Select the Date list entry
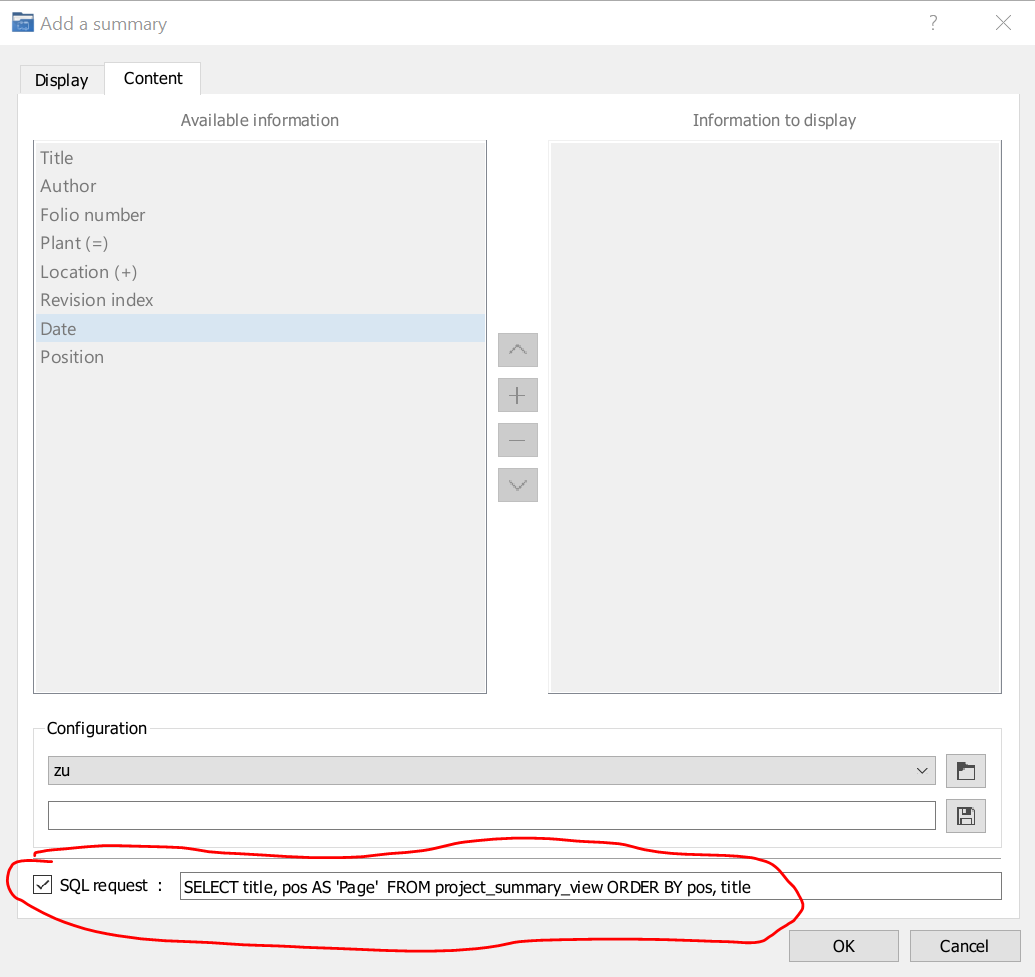 click(58, 329)
